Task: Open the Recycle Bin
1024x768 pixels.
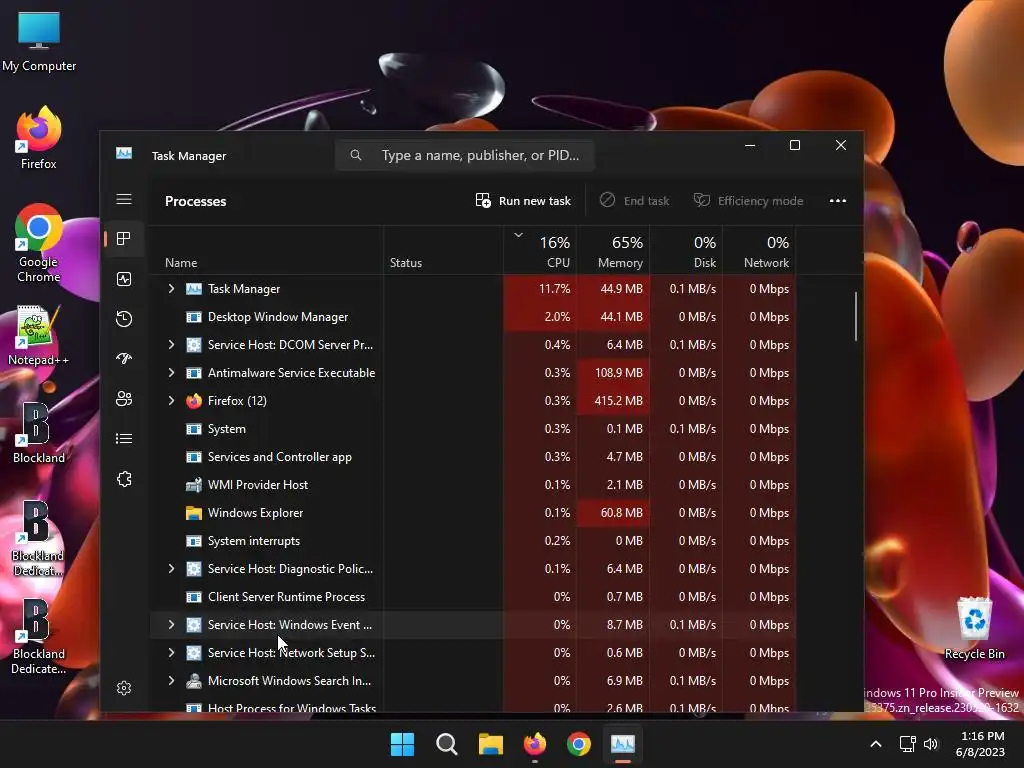Action: 974,628
